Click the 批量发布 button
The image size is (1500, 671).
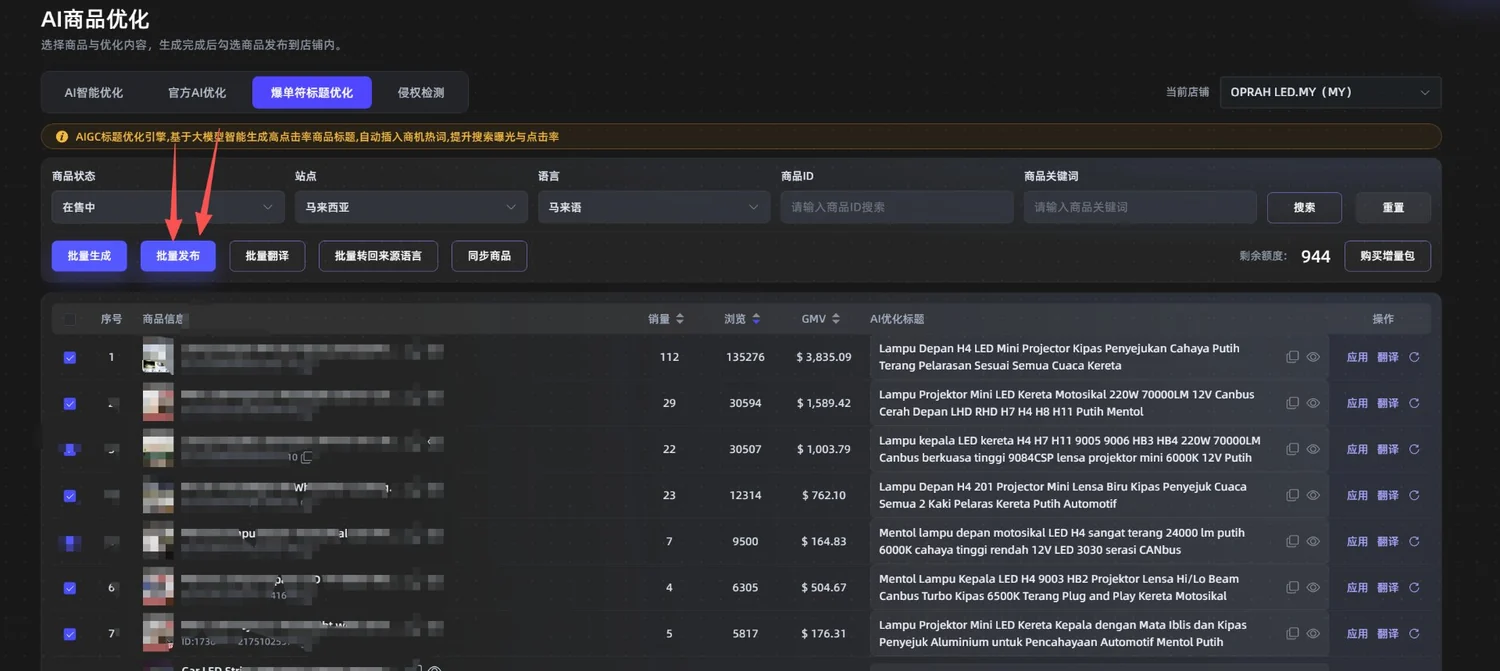pyautogui.click(x=178, y=256)
